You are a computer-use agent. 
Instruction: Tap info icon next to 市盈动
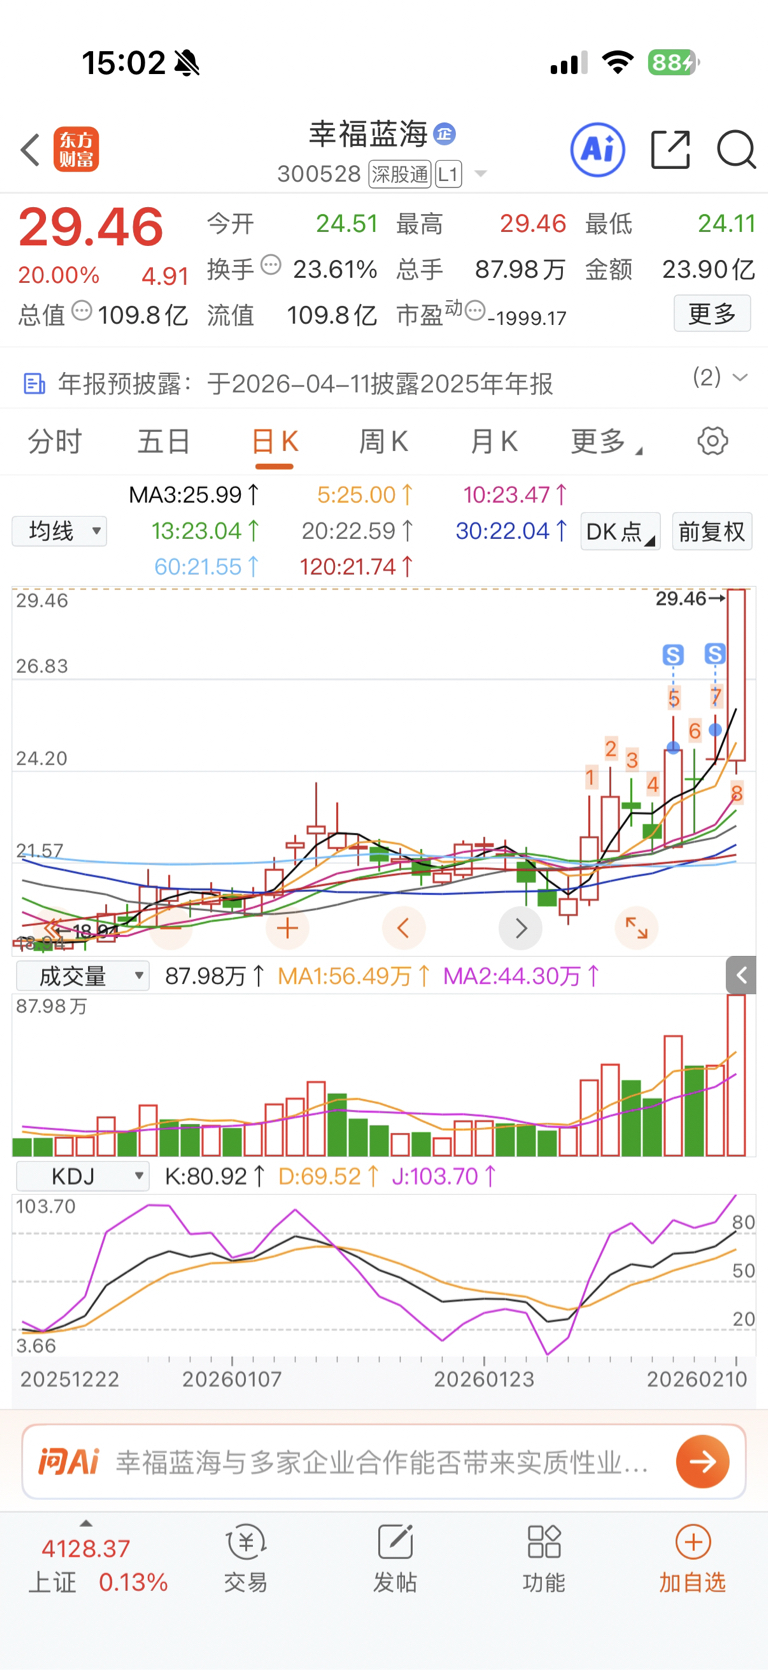coord(475,310)
